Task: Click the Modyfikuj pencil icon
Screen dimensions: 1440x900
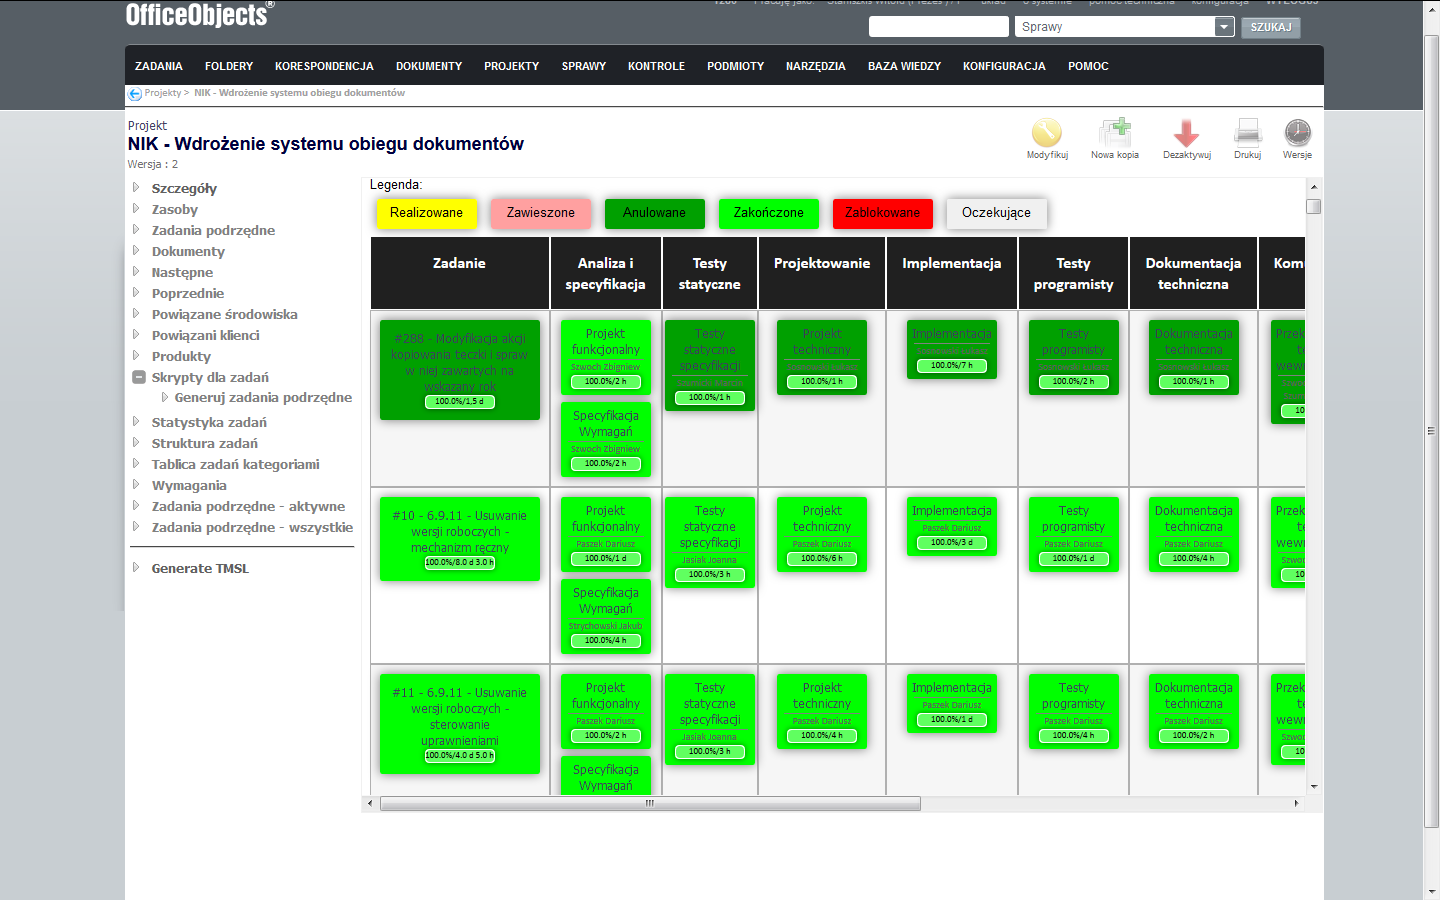Action: tap(1046, 133)
